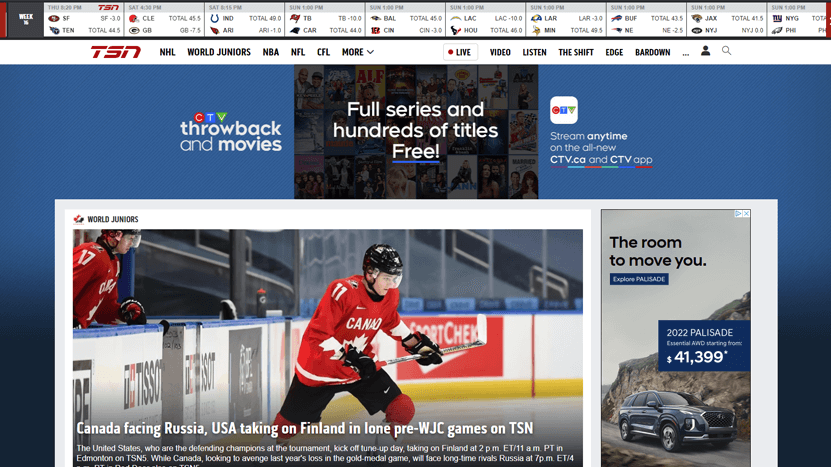Open the WORLD JUNIORS menu item
The image size is (831, 467).
coord(219,52)
